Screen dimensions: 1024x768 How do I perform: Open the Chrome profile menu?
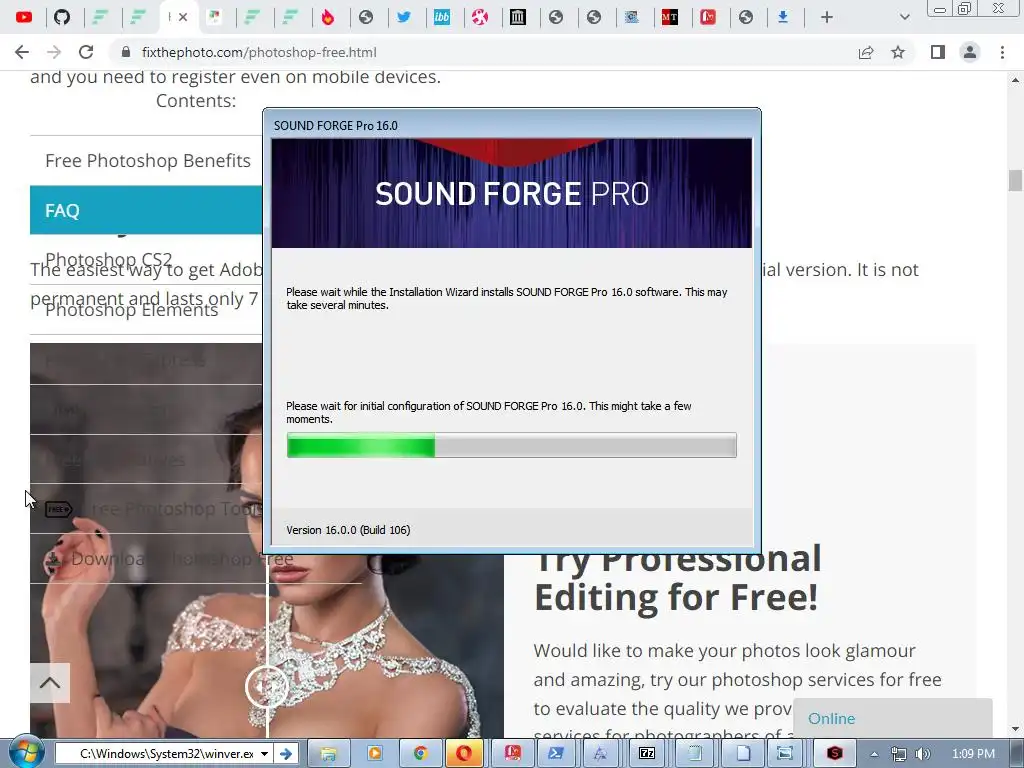(x=970, y=52)
